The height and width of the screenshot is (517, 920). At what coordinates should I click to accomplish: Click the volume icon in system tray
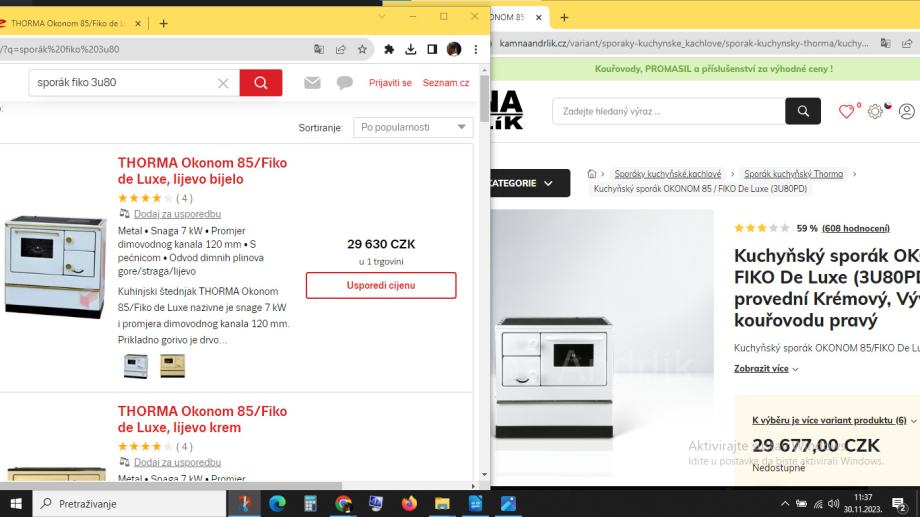point(833,504)
